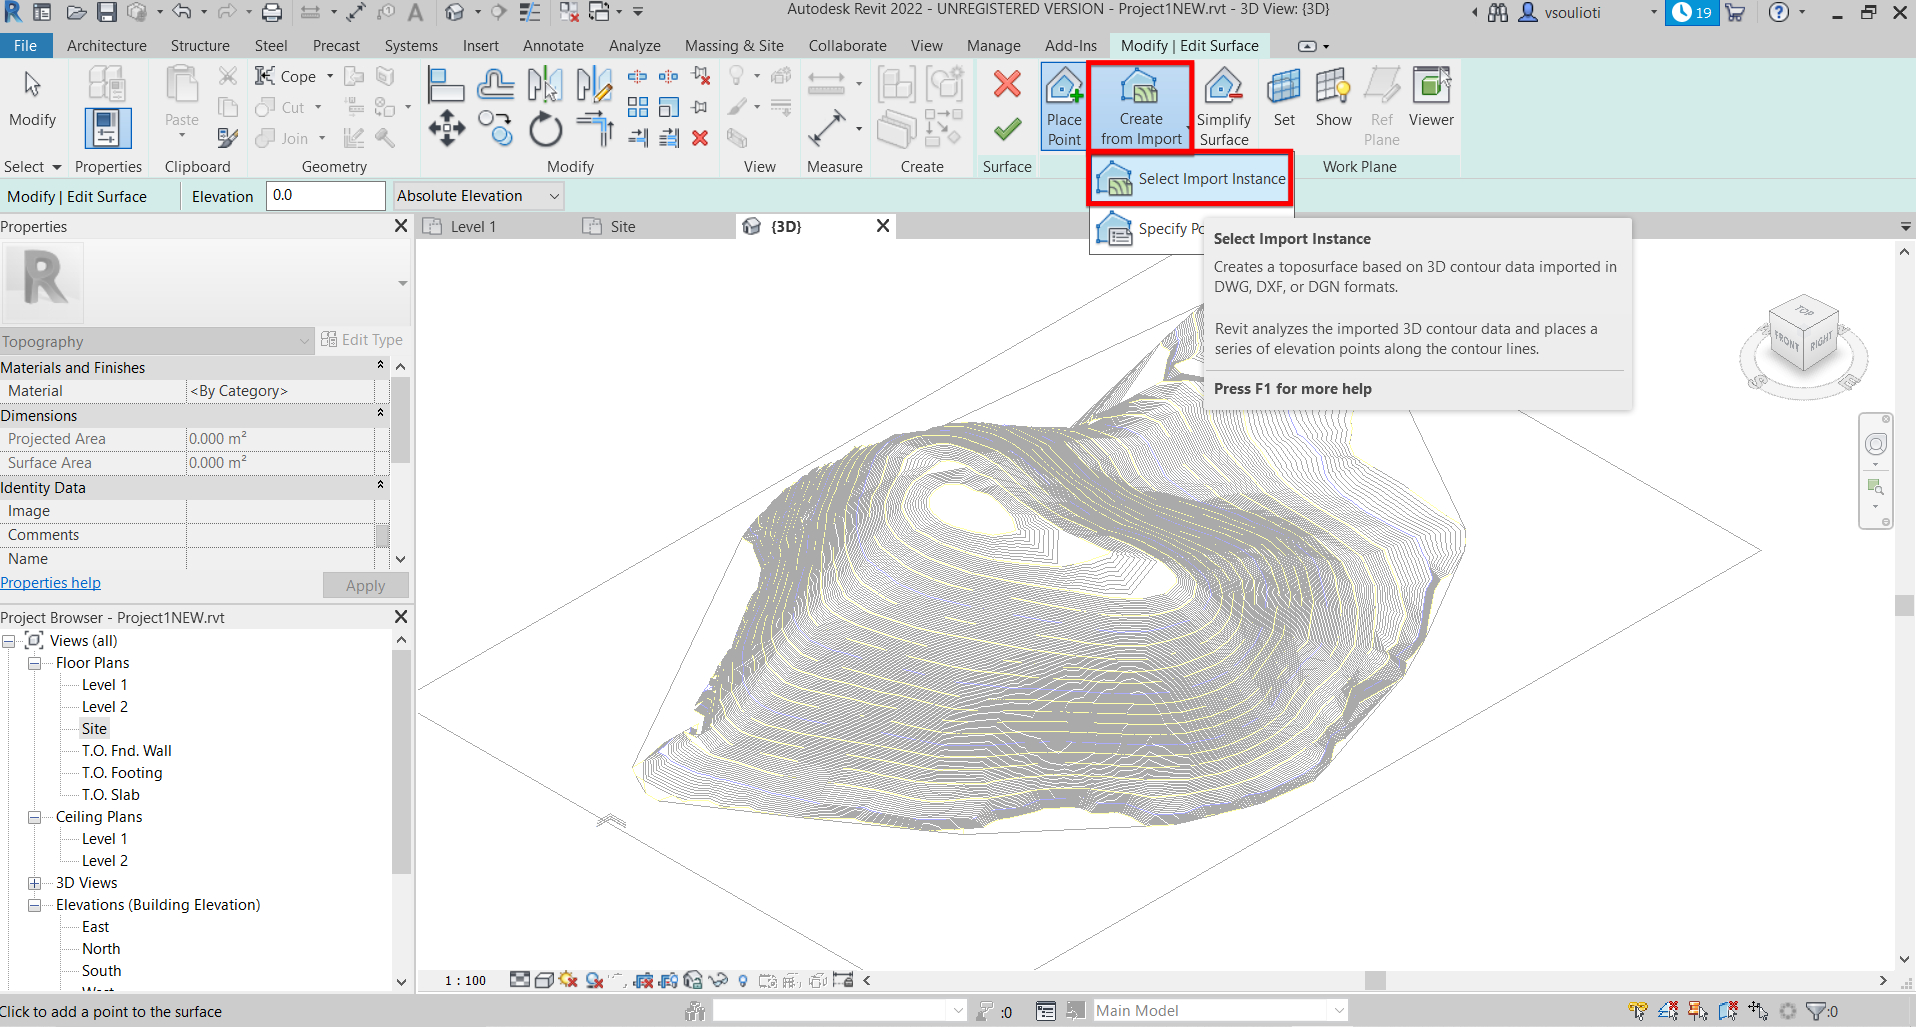The image size is (1916, 1027).
Task: Finish surface with green checkmark
Action: (x=1007, y=129)
